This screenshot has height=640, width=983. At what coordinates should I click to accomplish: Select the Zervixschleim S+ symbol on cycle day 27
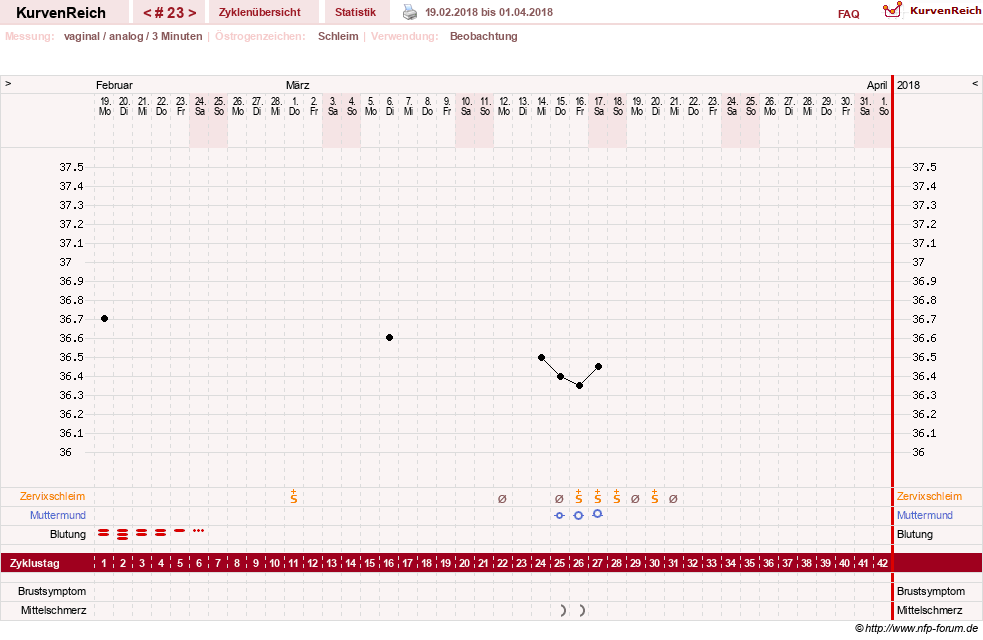pyautogui.click(x=597, y=497)
